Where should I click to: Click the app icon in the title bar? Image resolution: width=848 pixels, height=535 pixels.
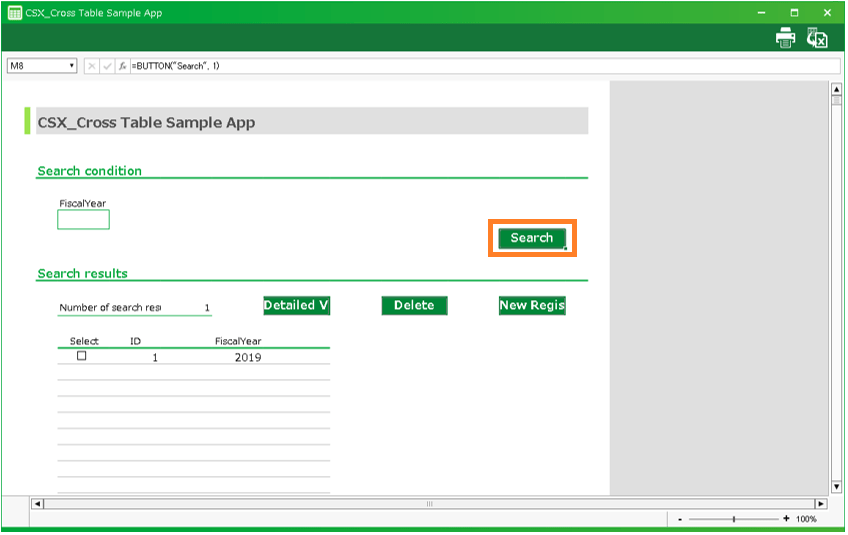pyautogui.click(x=15, y=13)
